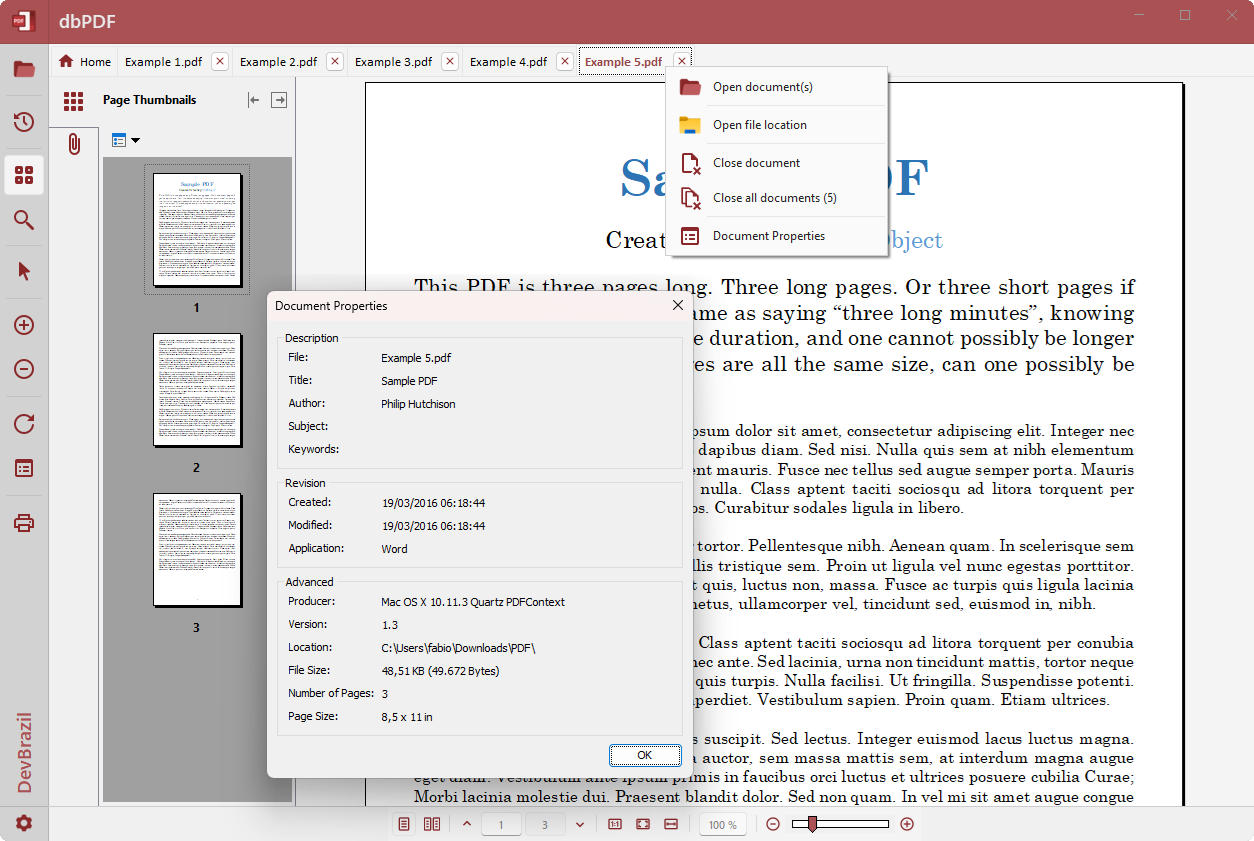The image size is (1254, 841).
Task: Close the Example 5.pdf tab
Action: 681,61
